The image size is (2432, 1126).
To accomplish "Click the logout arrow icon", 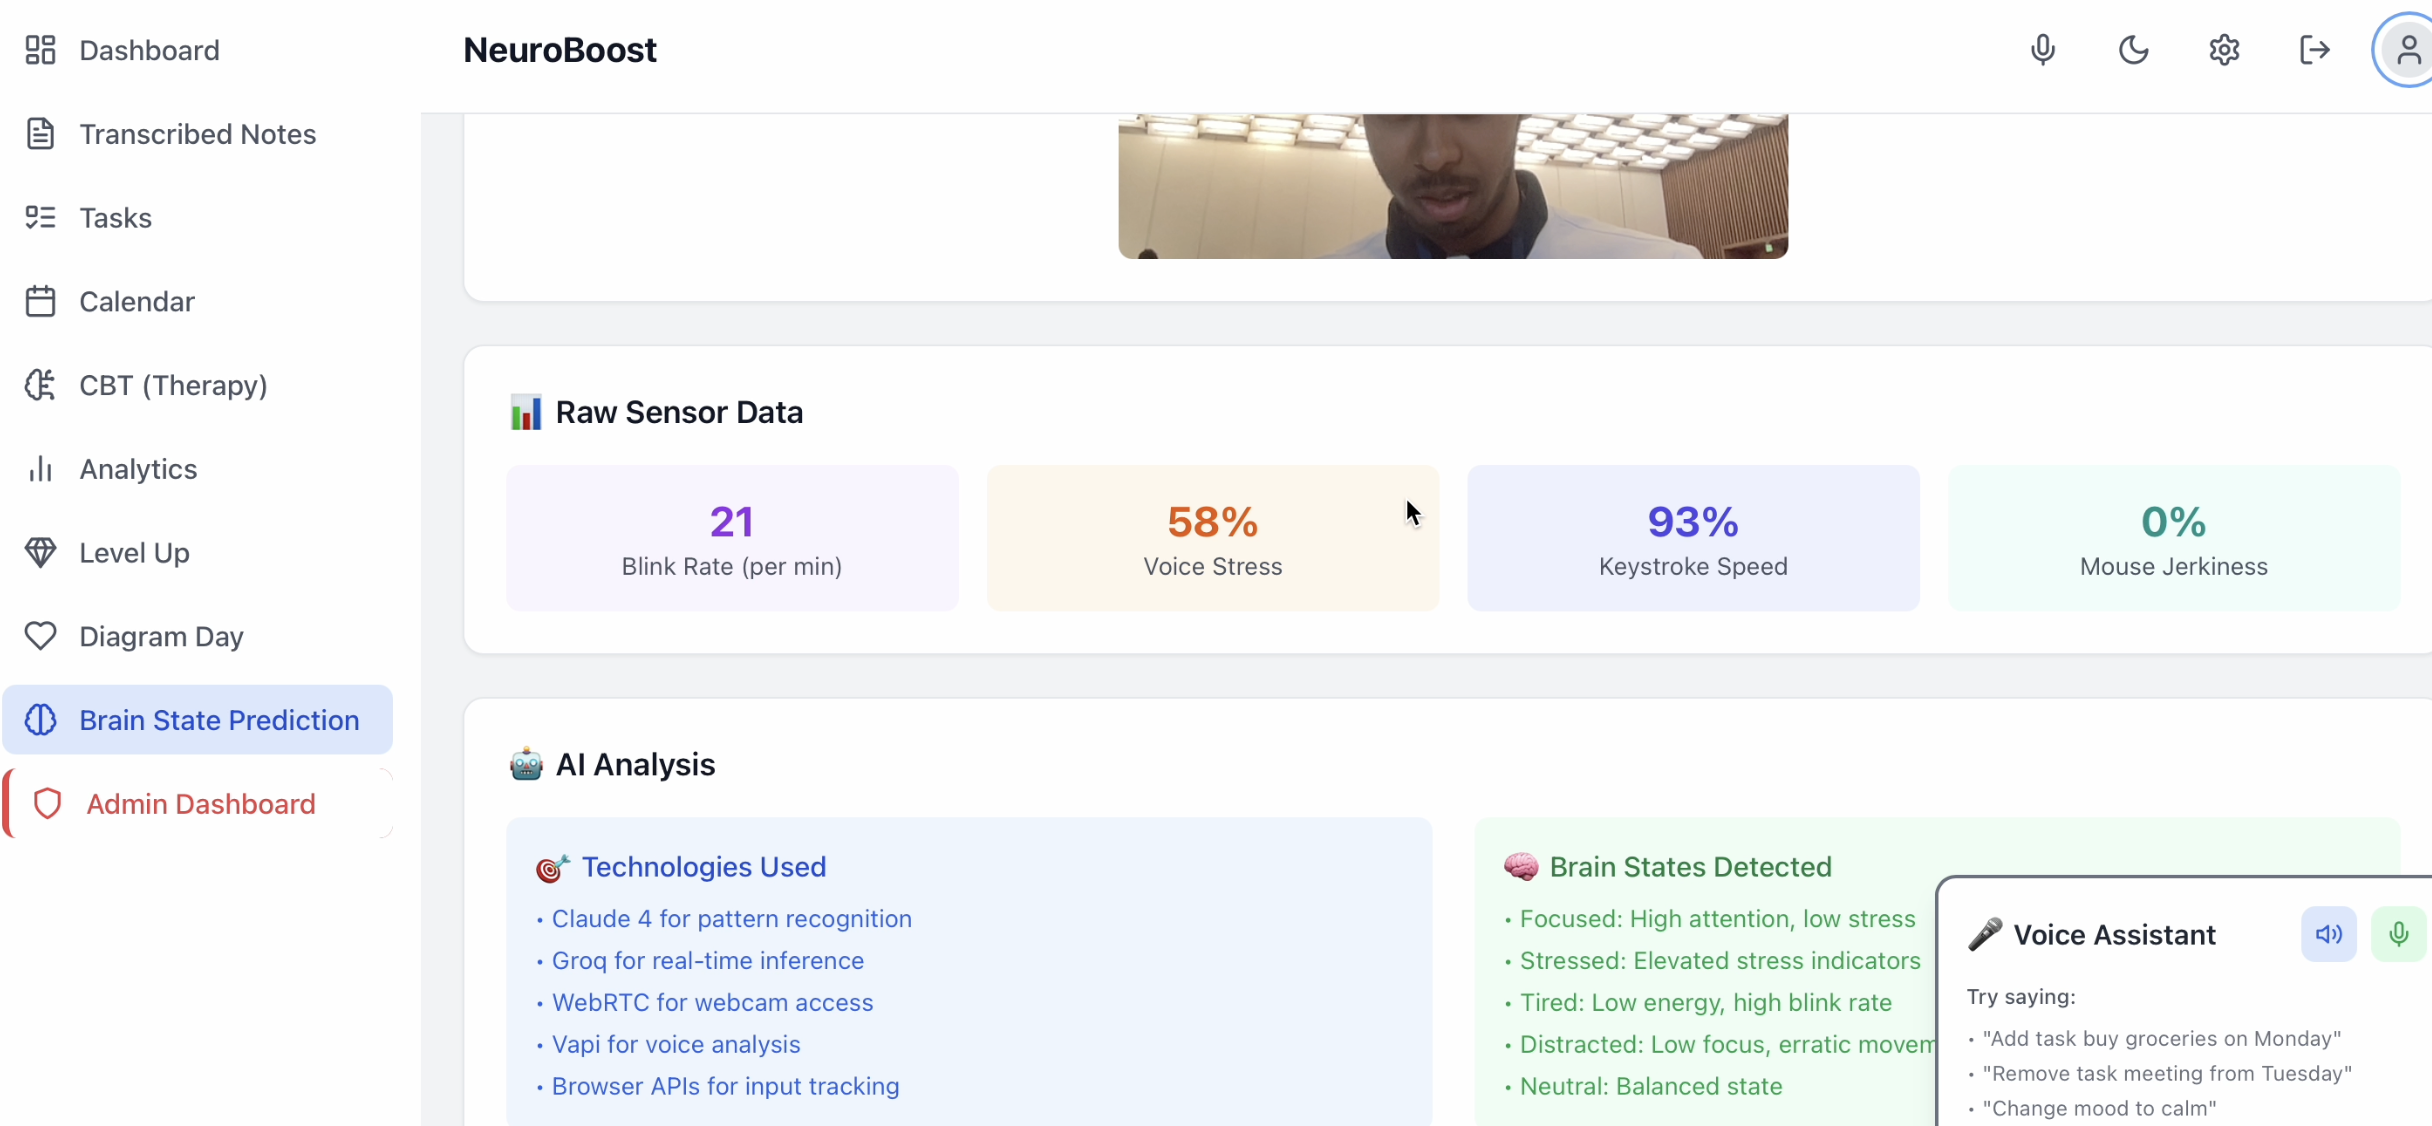I will [2314, 50].
